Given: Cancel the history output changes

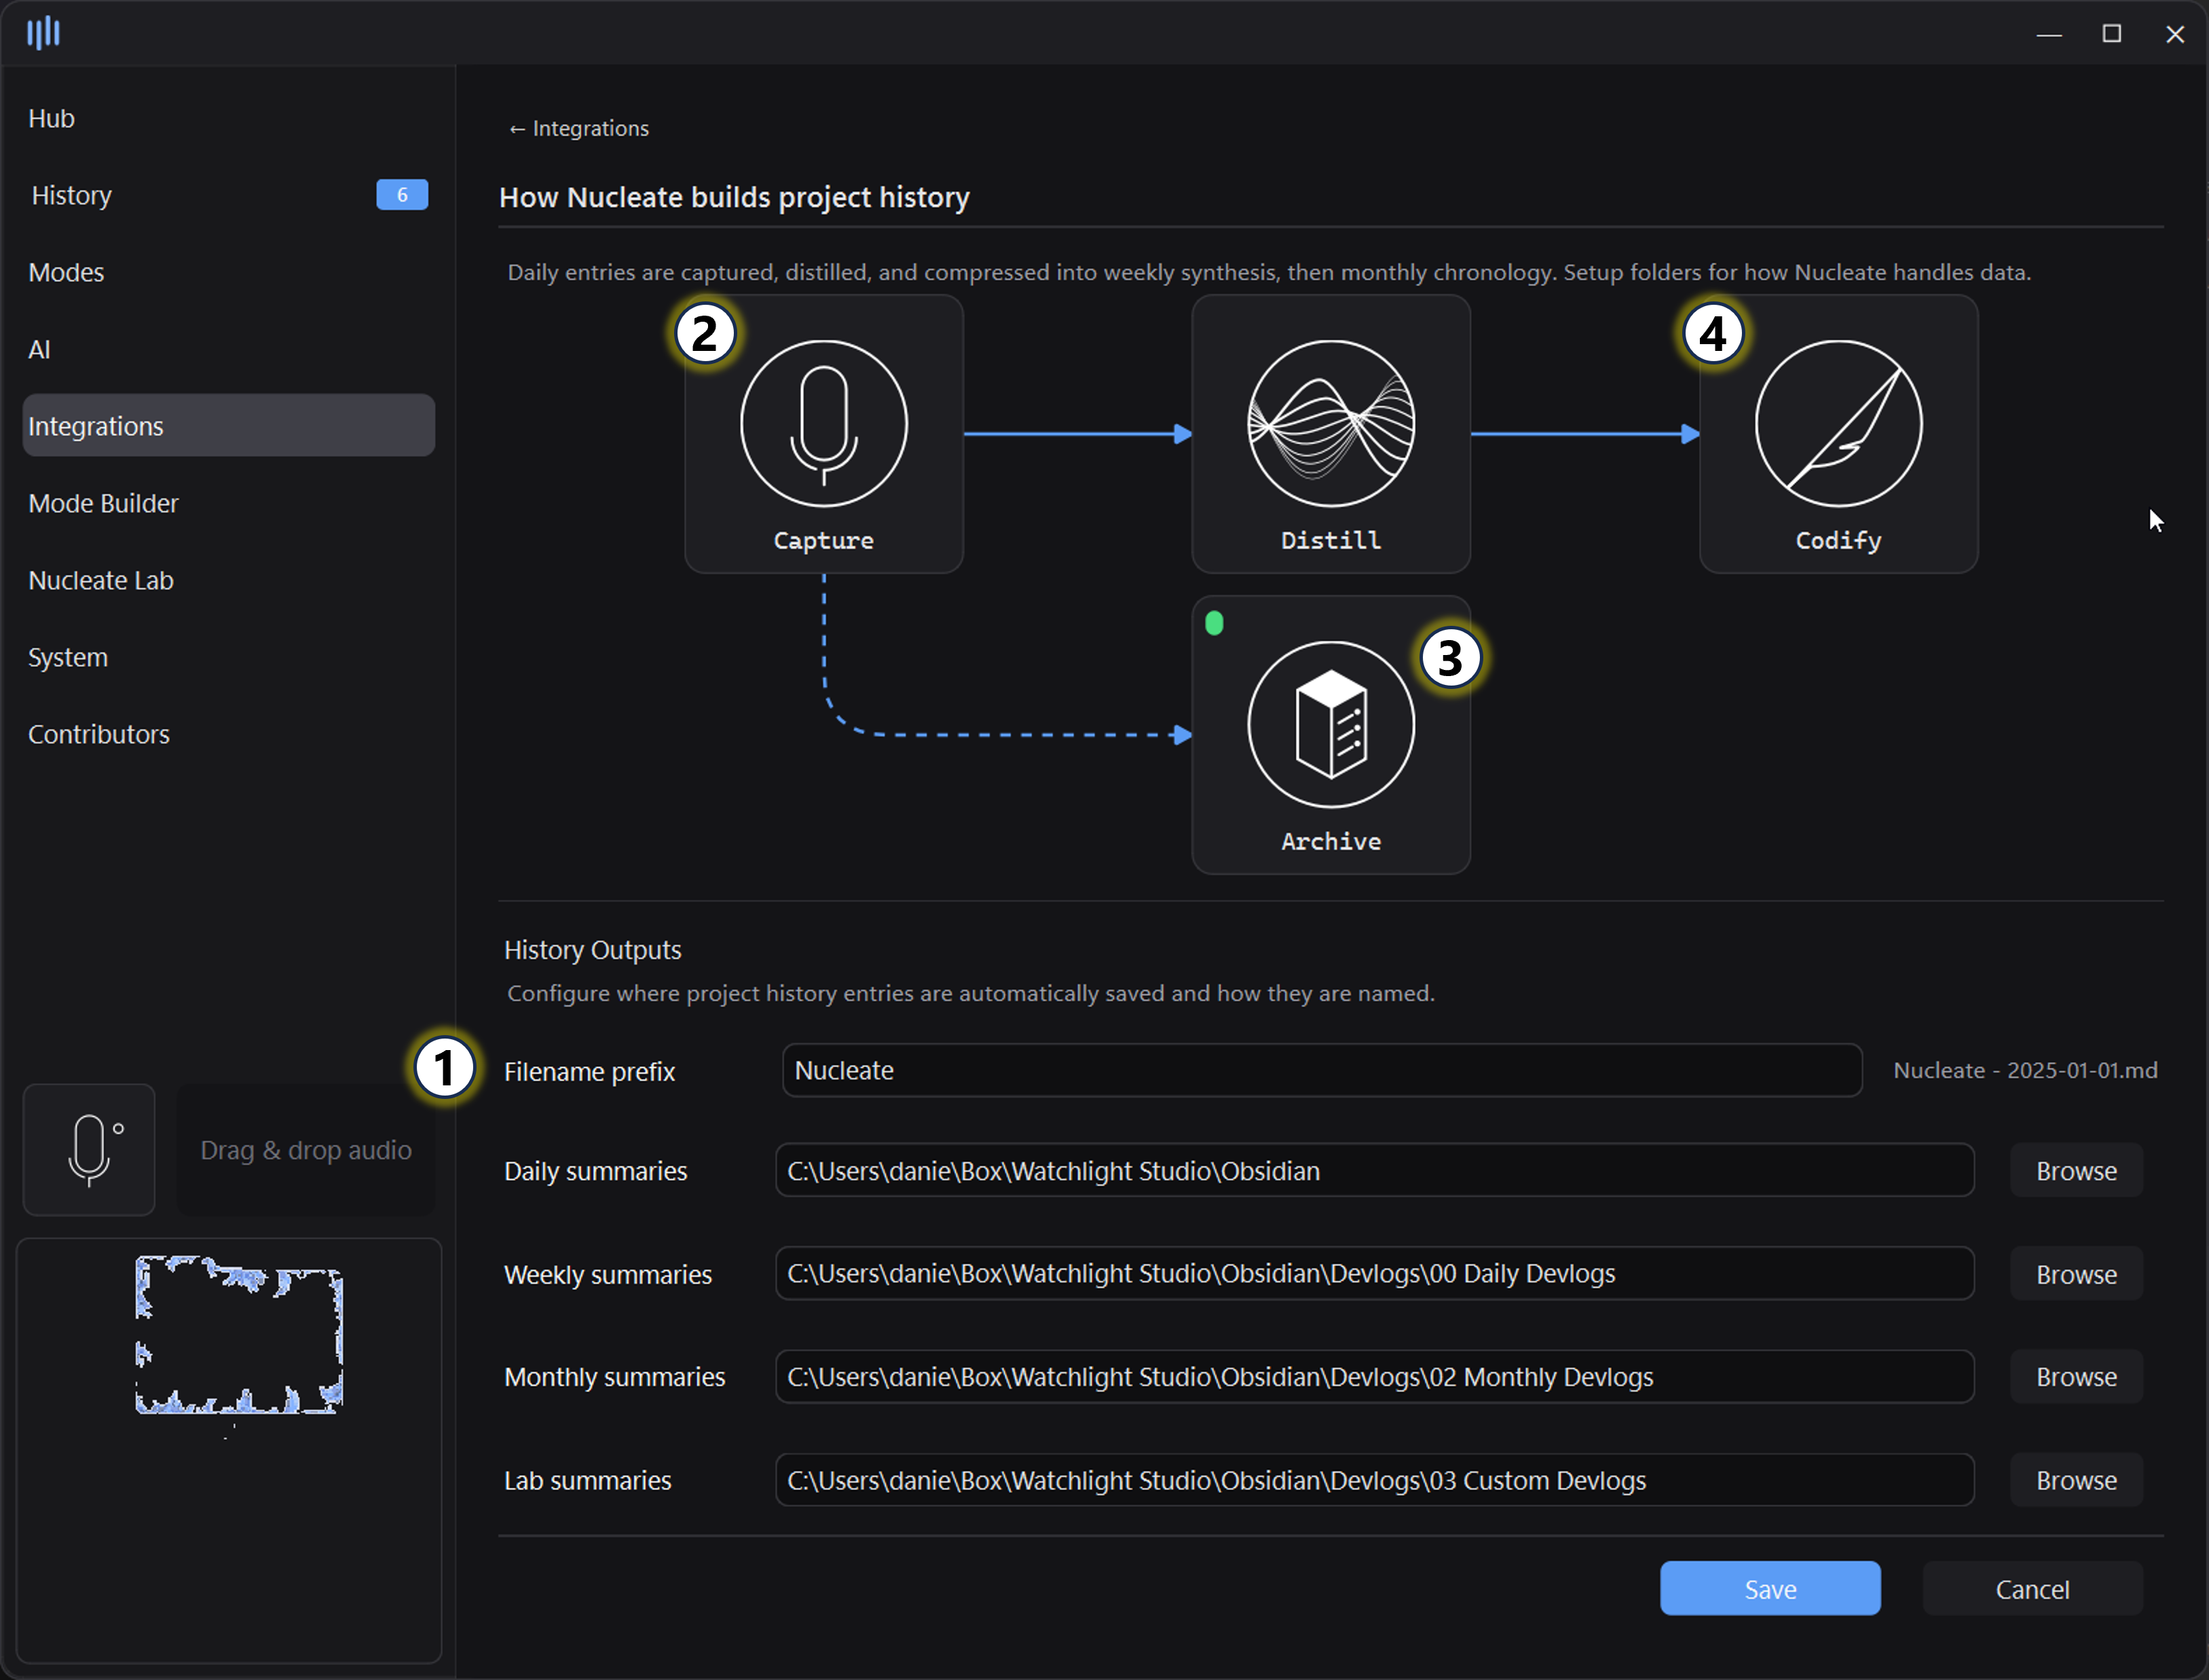Looking at the screenshot, I should point(2032,1589).
